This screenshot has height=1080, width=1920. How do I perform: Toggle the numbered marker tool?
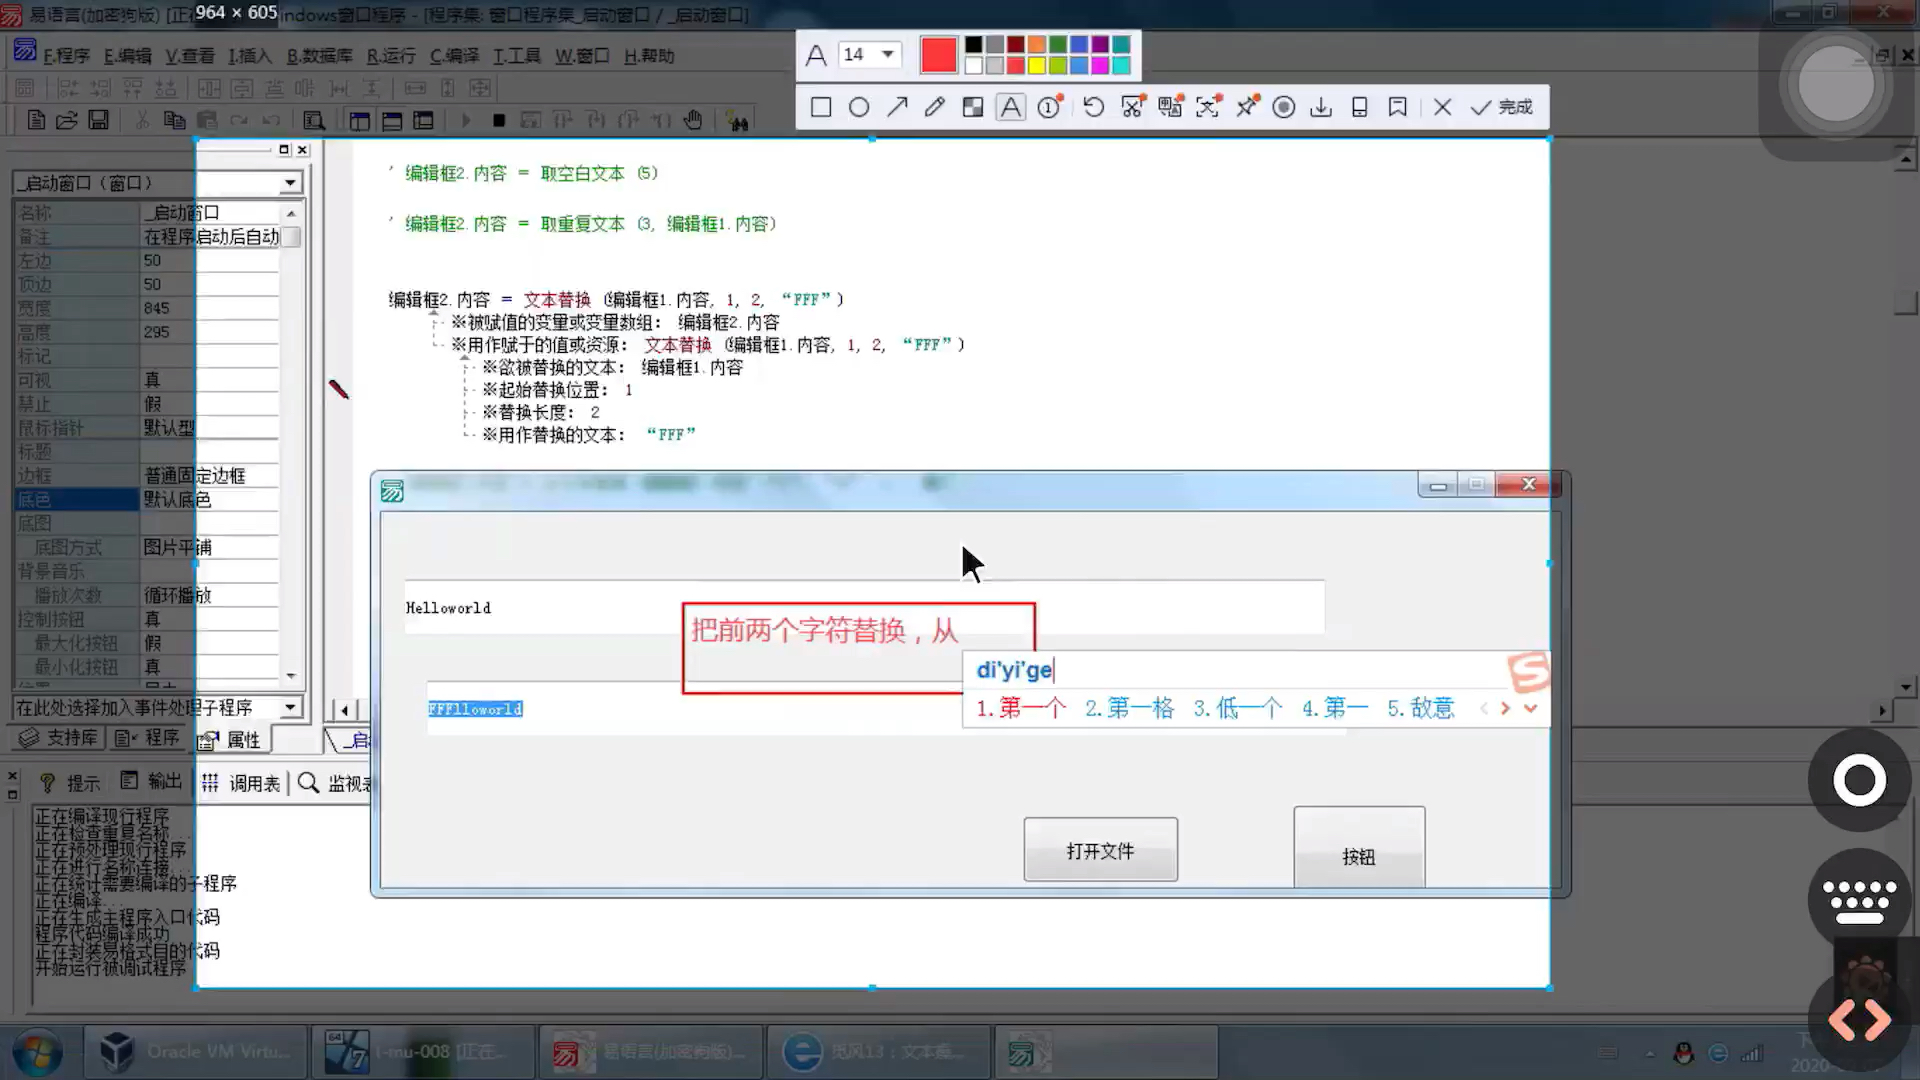(x=1049, y=107)
